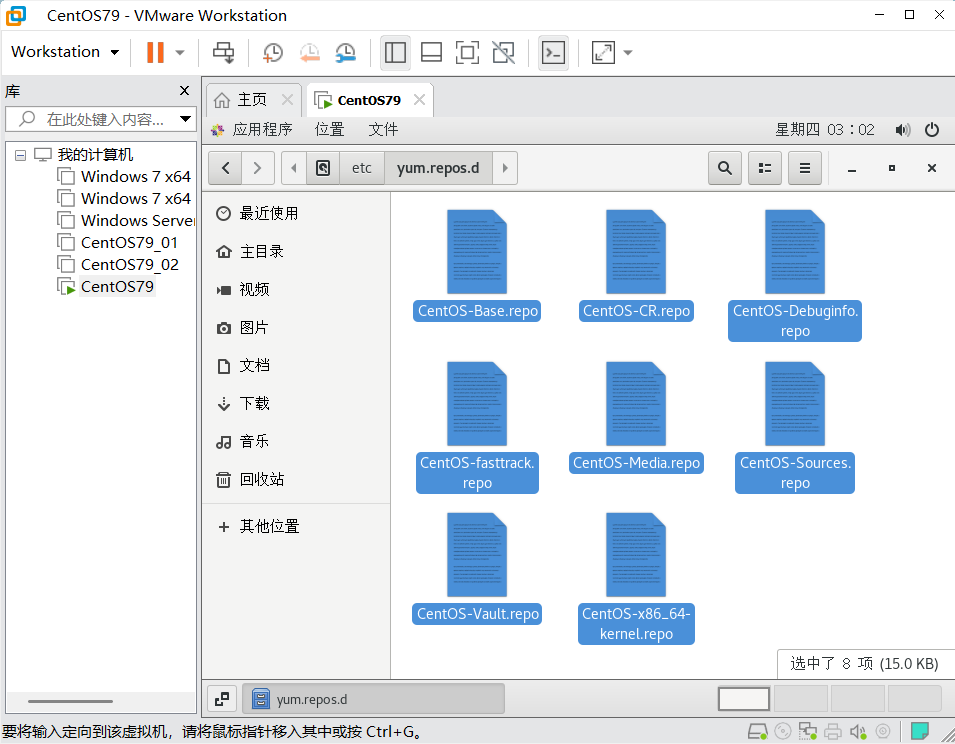Take a snapshot of this VM
Image resolution: width=955 pixels, height=744 pixels.
(272, 52)
